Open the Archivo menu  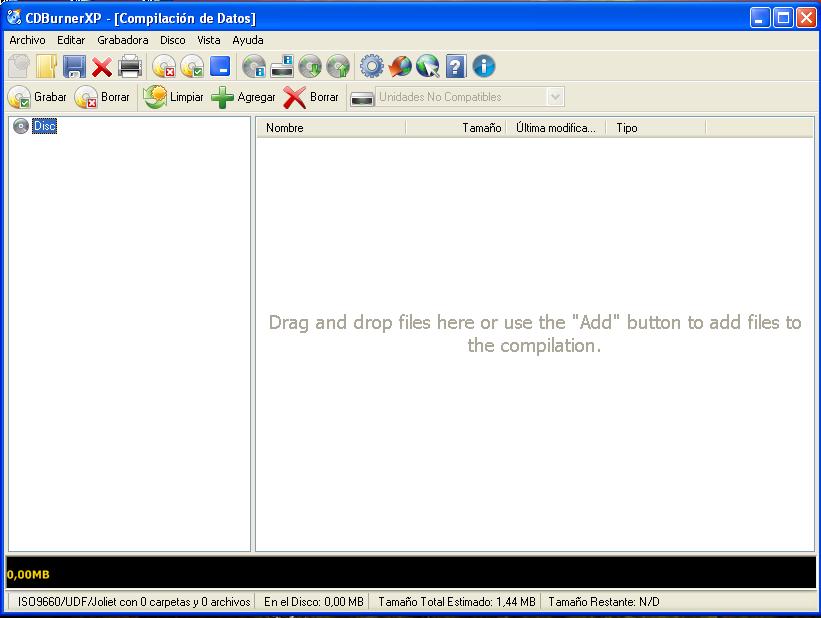point(27,40)
